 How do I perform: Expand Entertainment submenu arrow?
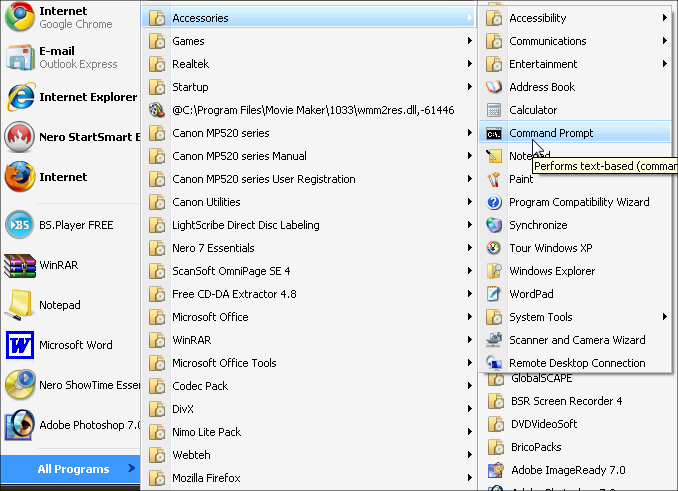click(x=665, y=64)
